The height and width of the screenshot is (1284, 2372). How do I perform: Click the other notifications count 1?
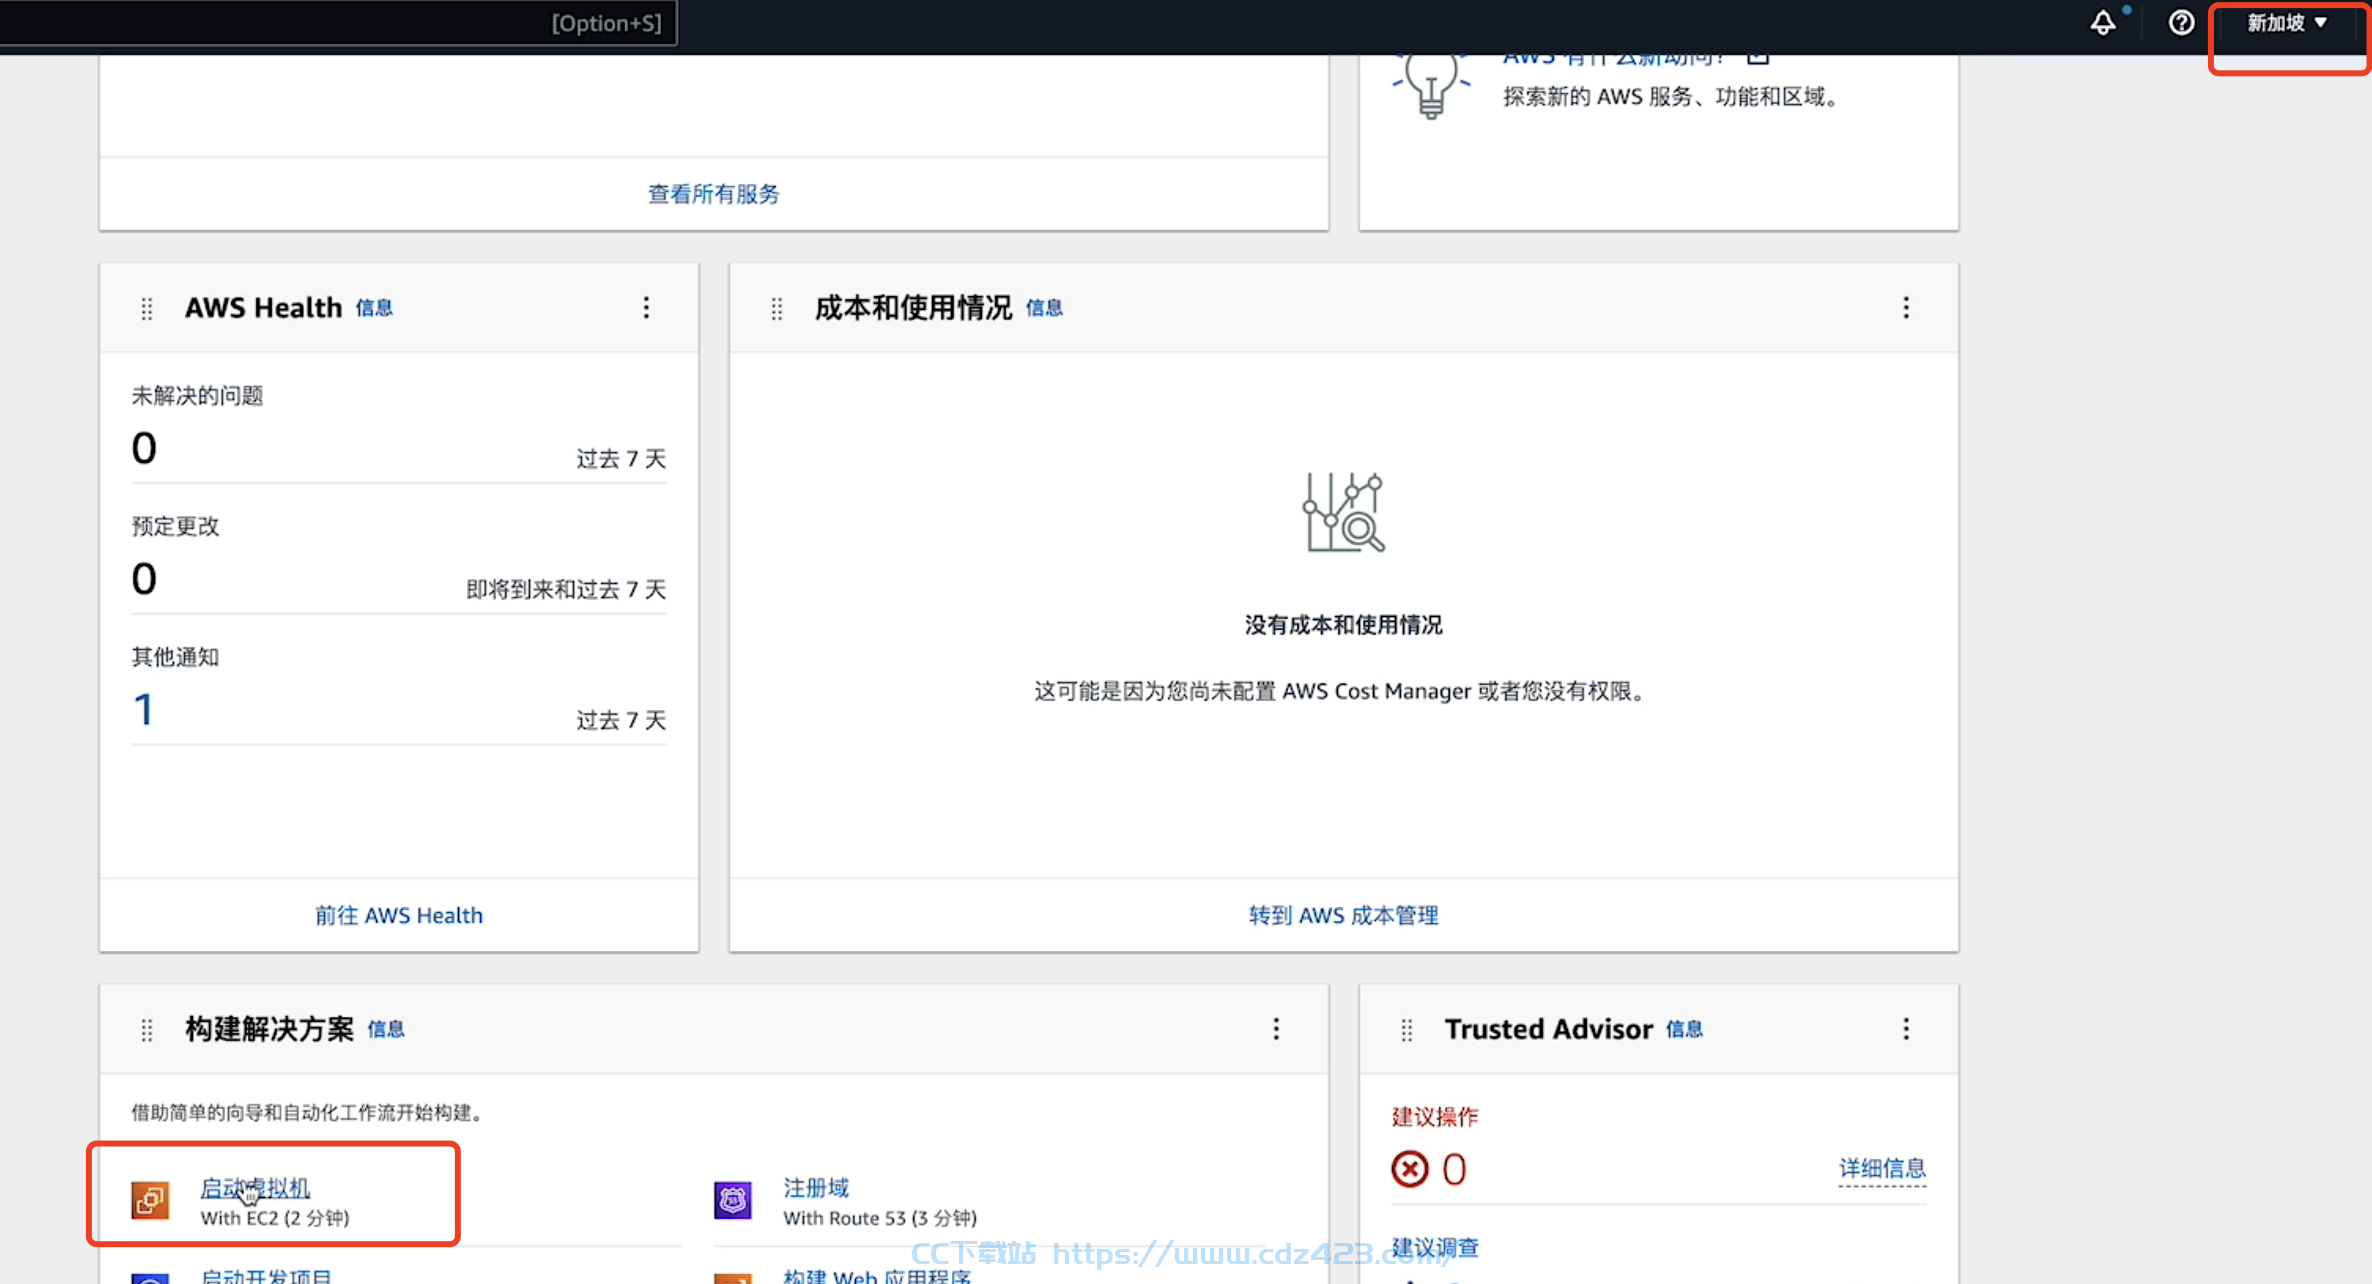[x=144, y=709]
